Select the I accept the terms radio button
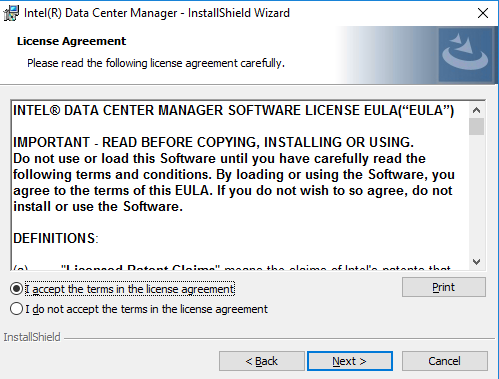The height and width of the screenshot is (379, 499). (x=16, y=289)
